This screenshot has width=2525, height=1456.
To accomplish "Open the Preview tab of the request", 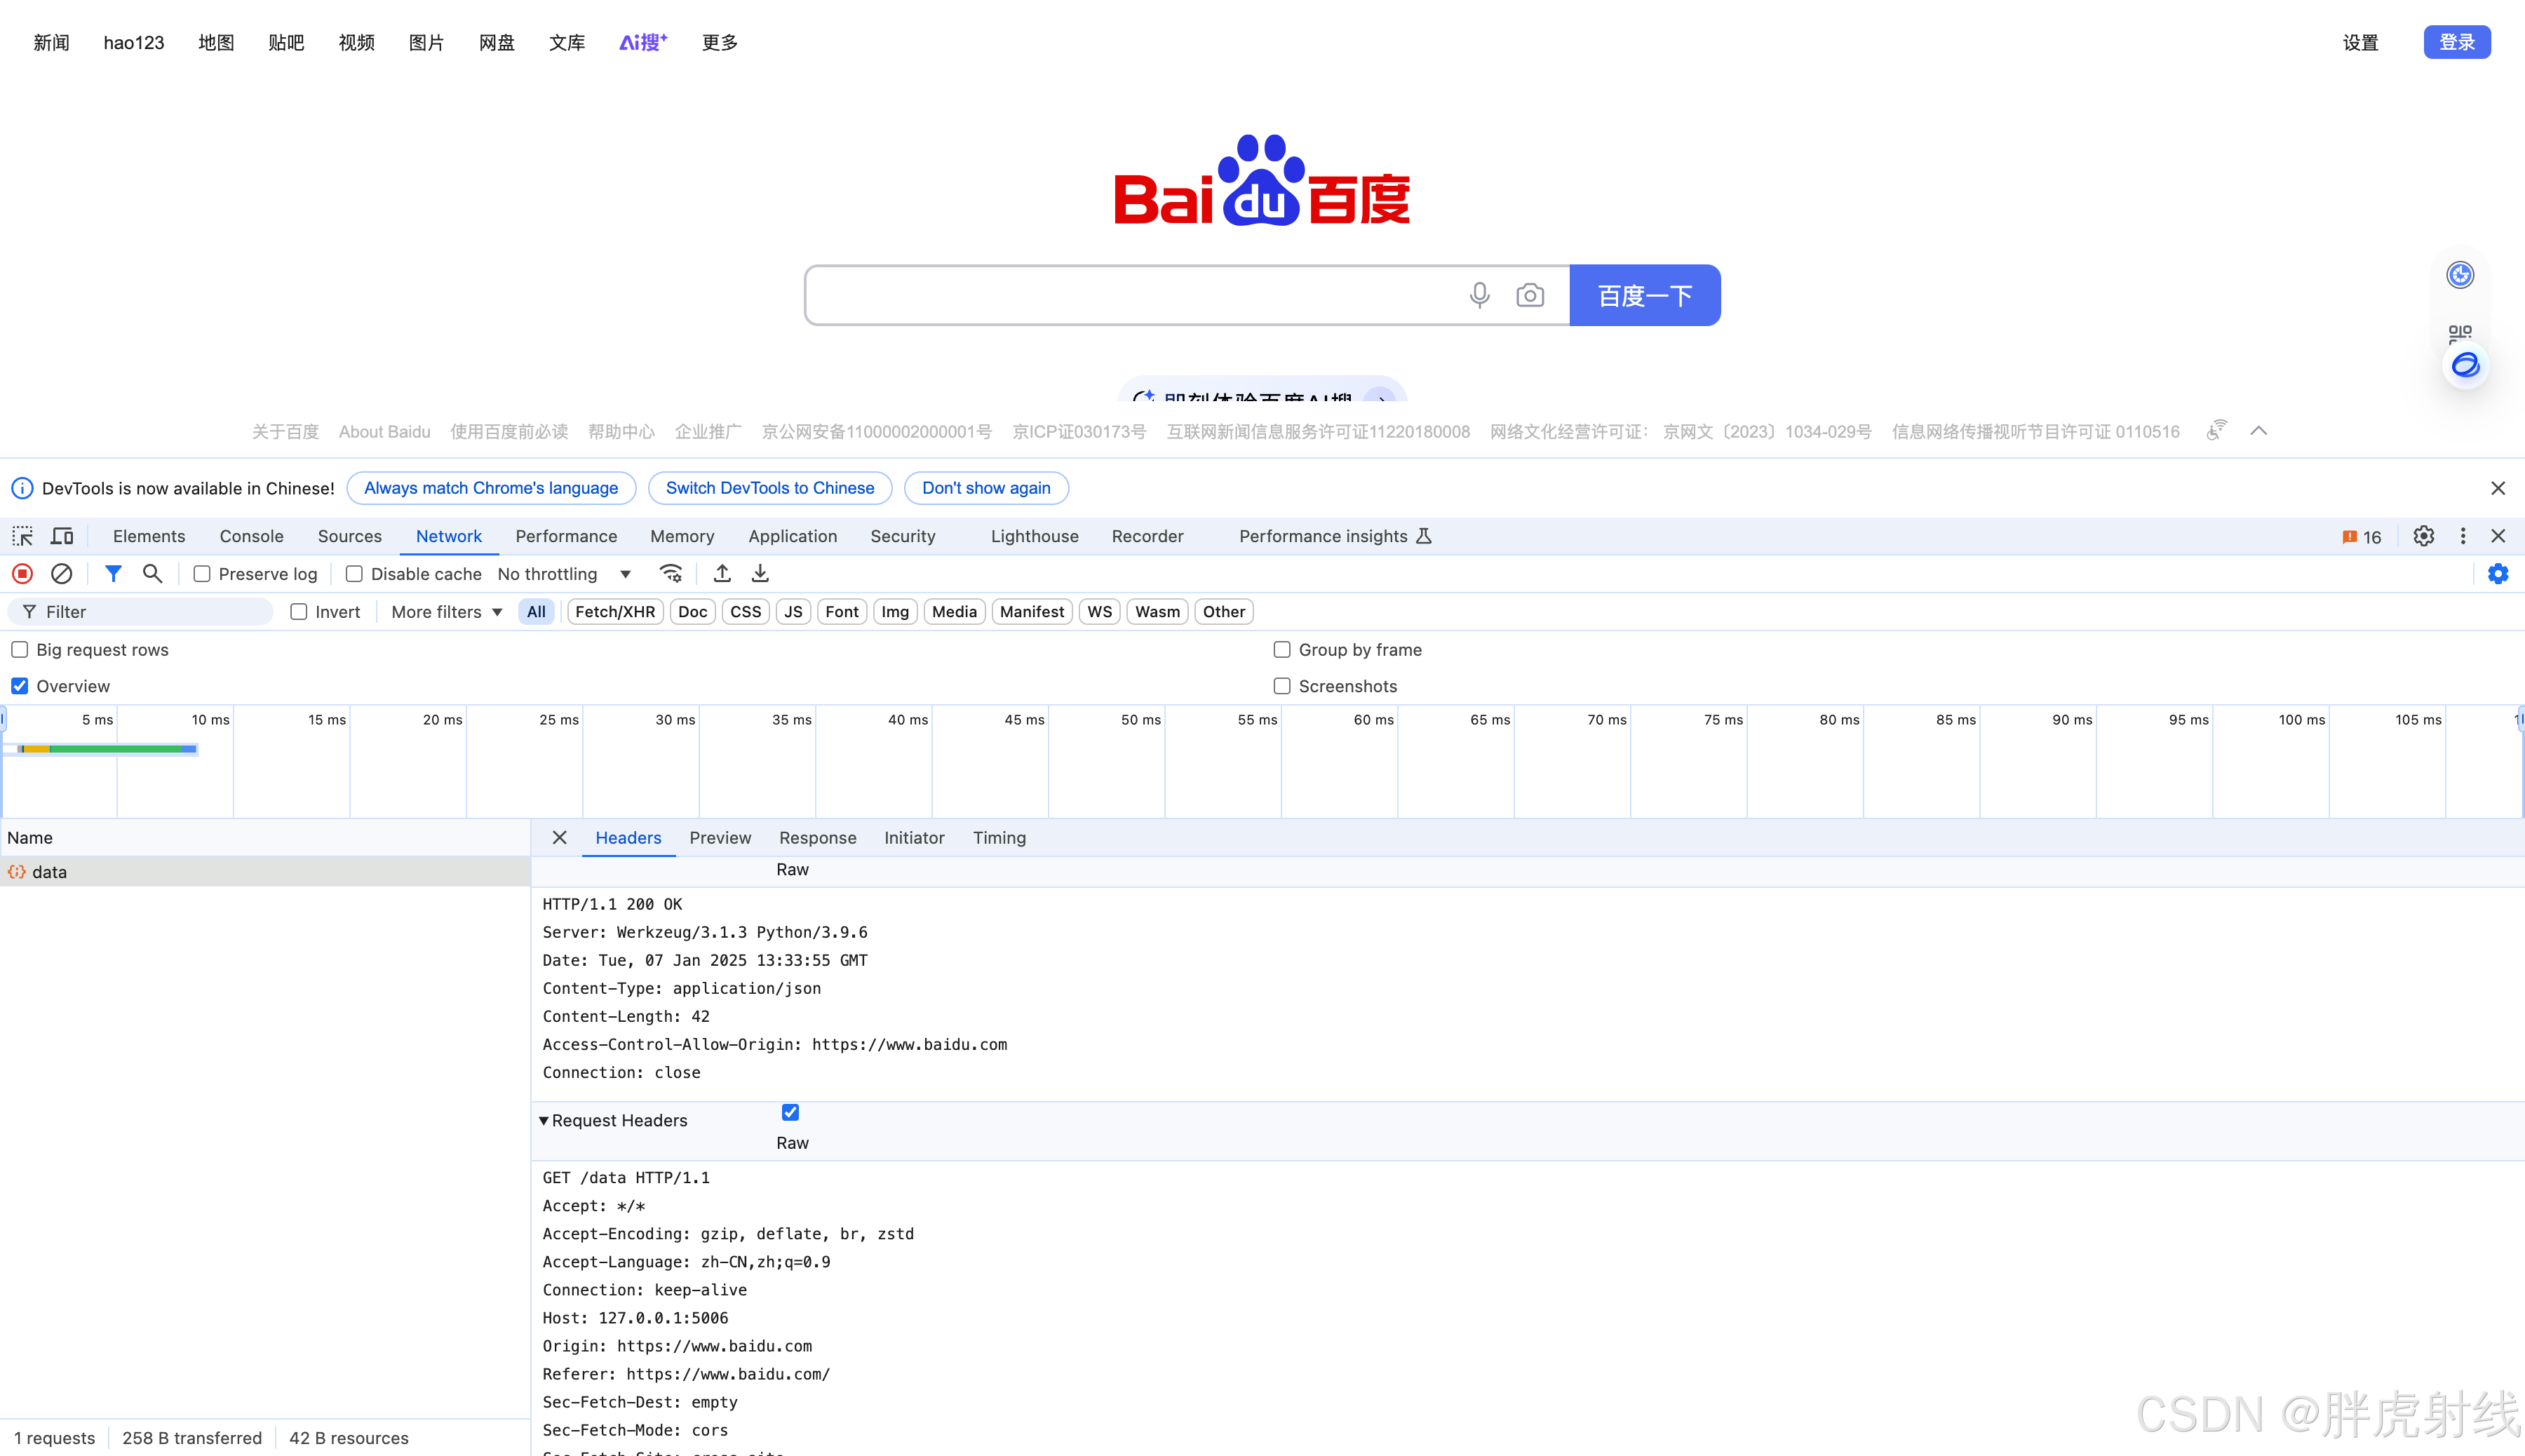I will pyautogui.click(x=720, y=838).
